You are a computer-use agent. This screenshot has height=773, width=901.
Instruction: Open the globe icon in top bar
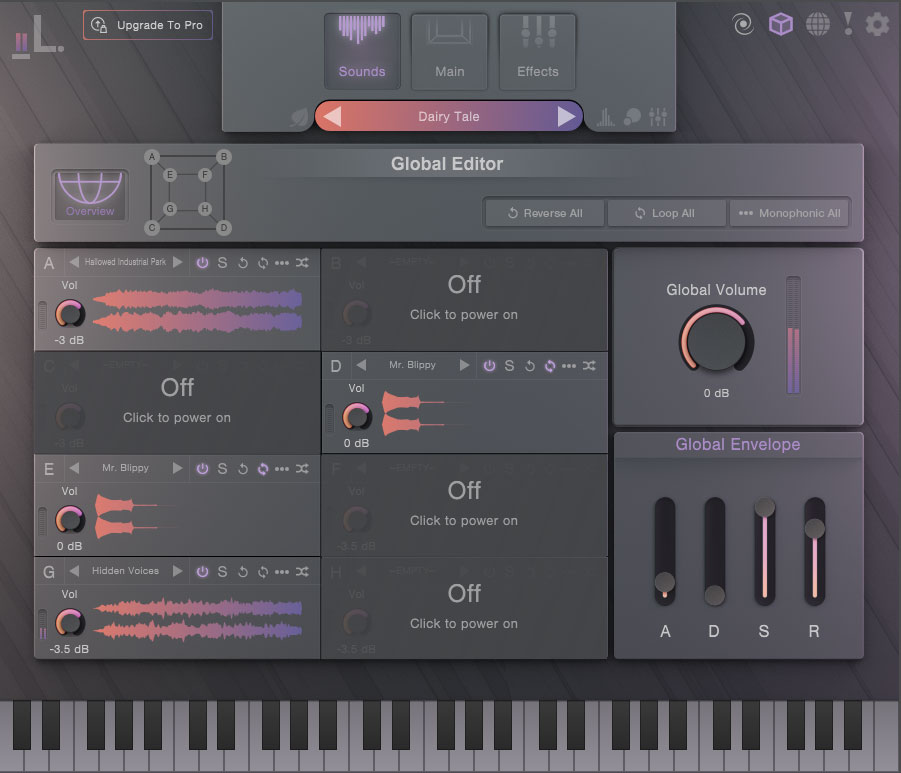(818, 25)
